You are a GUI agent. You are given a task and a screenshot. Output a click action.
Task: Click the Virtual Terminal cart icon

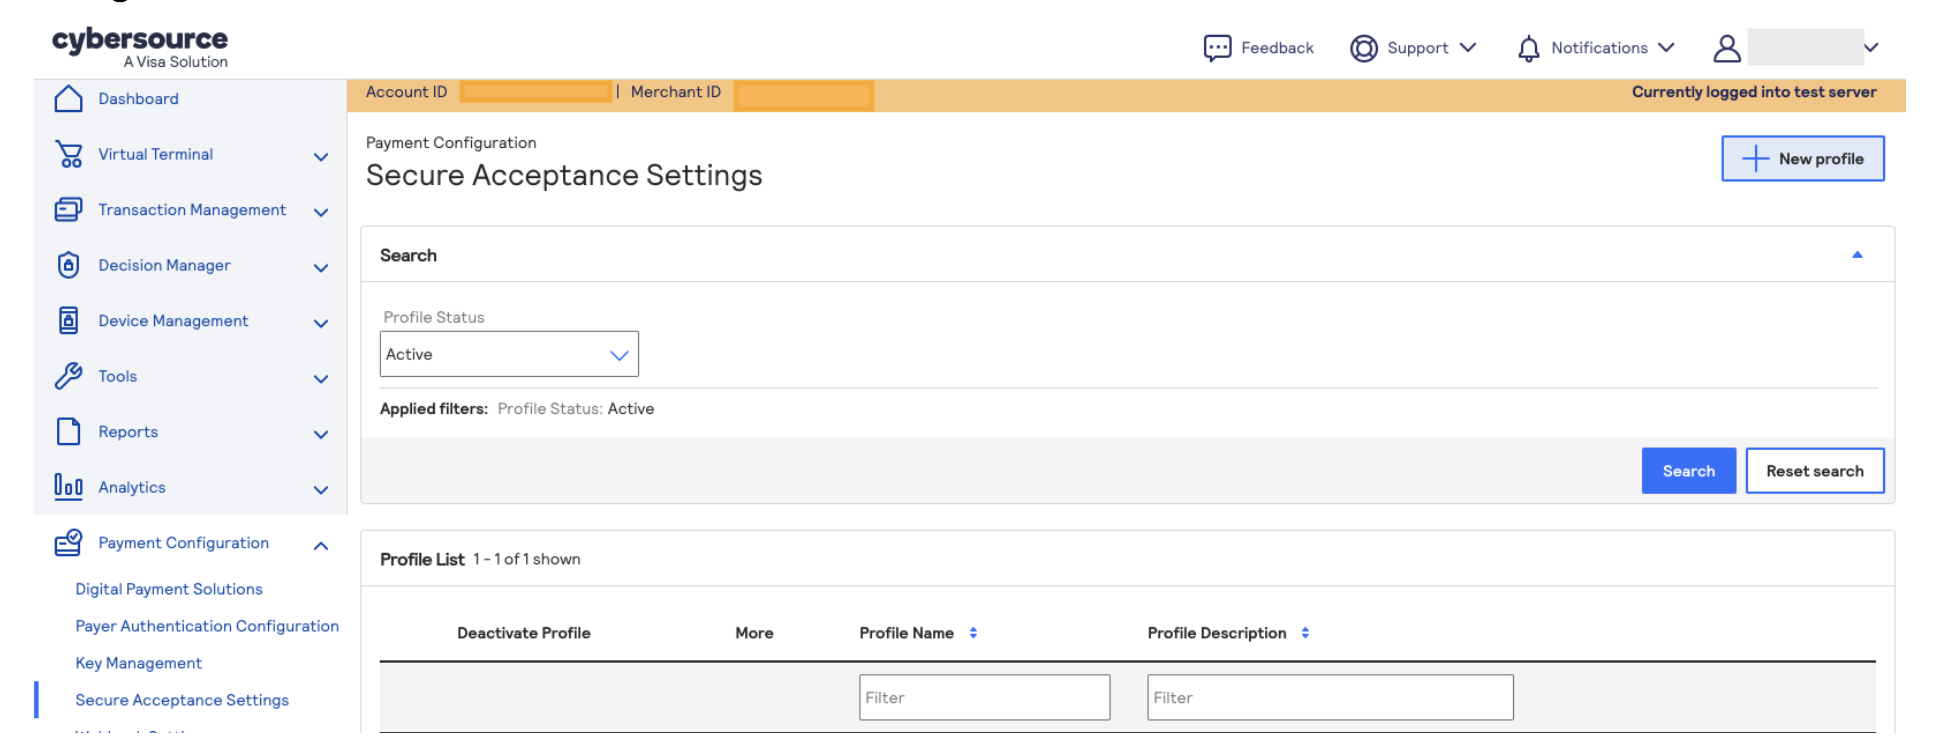tap(69, 154)
